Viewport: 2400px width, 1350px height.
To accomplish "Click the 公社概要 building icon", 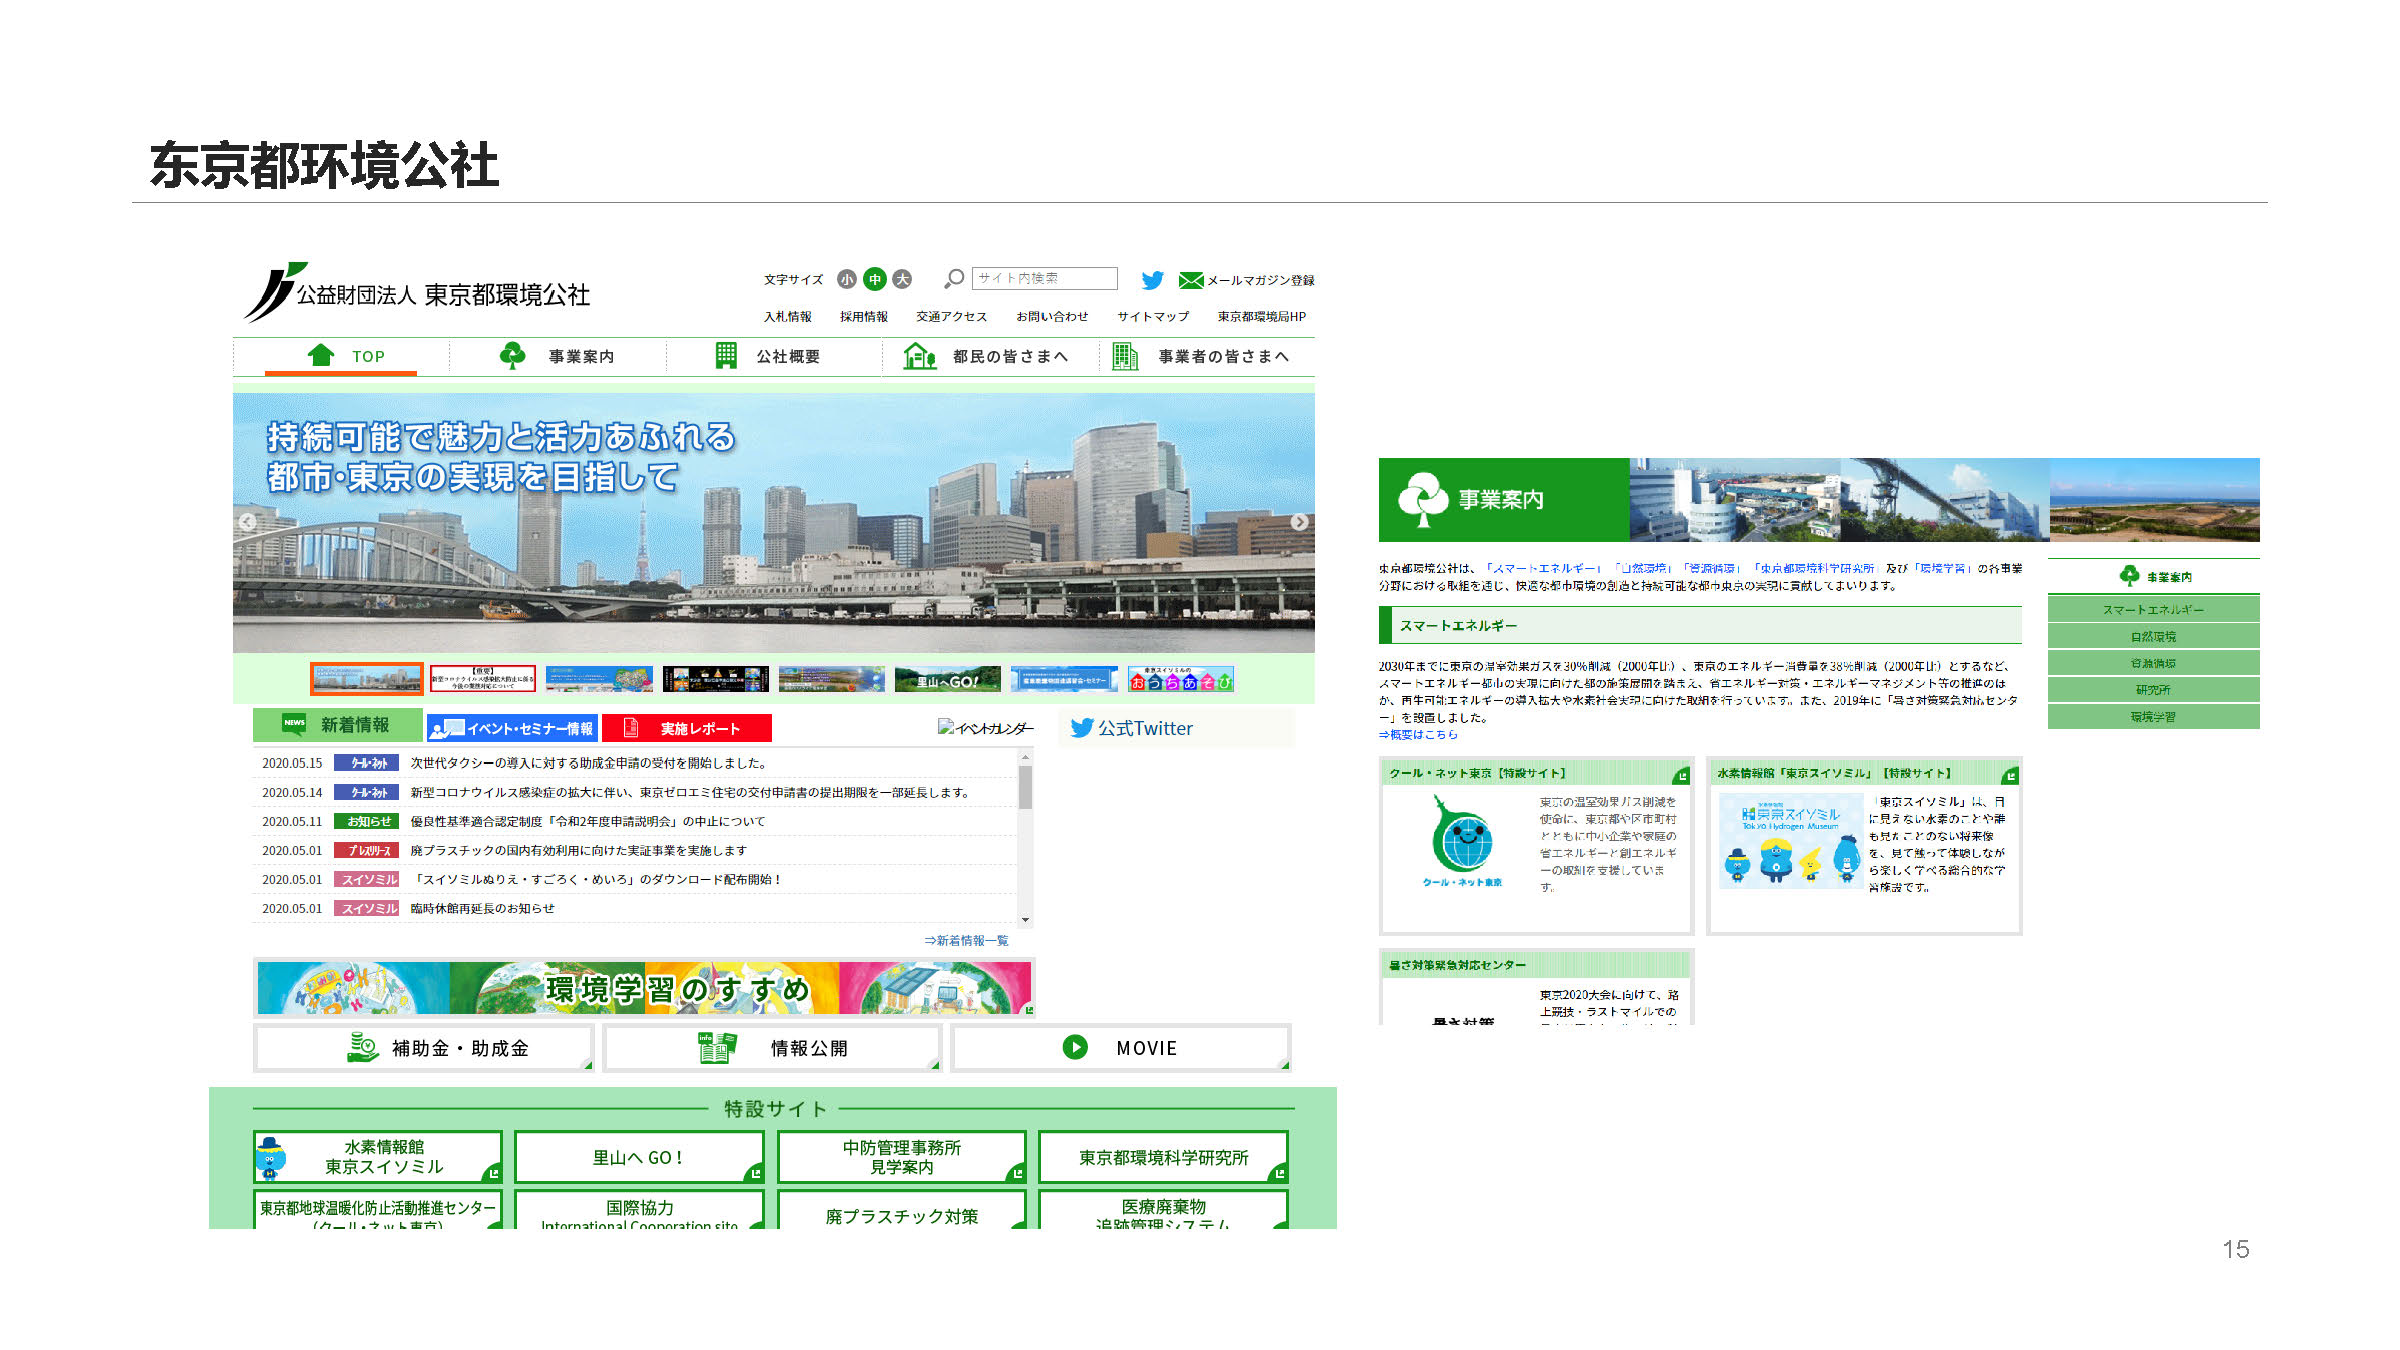I will tap(724, 355).
